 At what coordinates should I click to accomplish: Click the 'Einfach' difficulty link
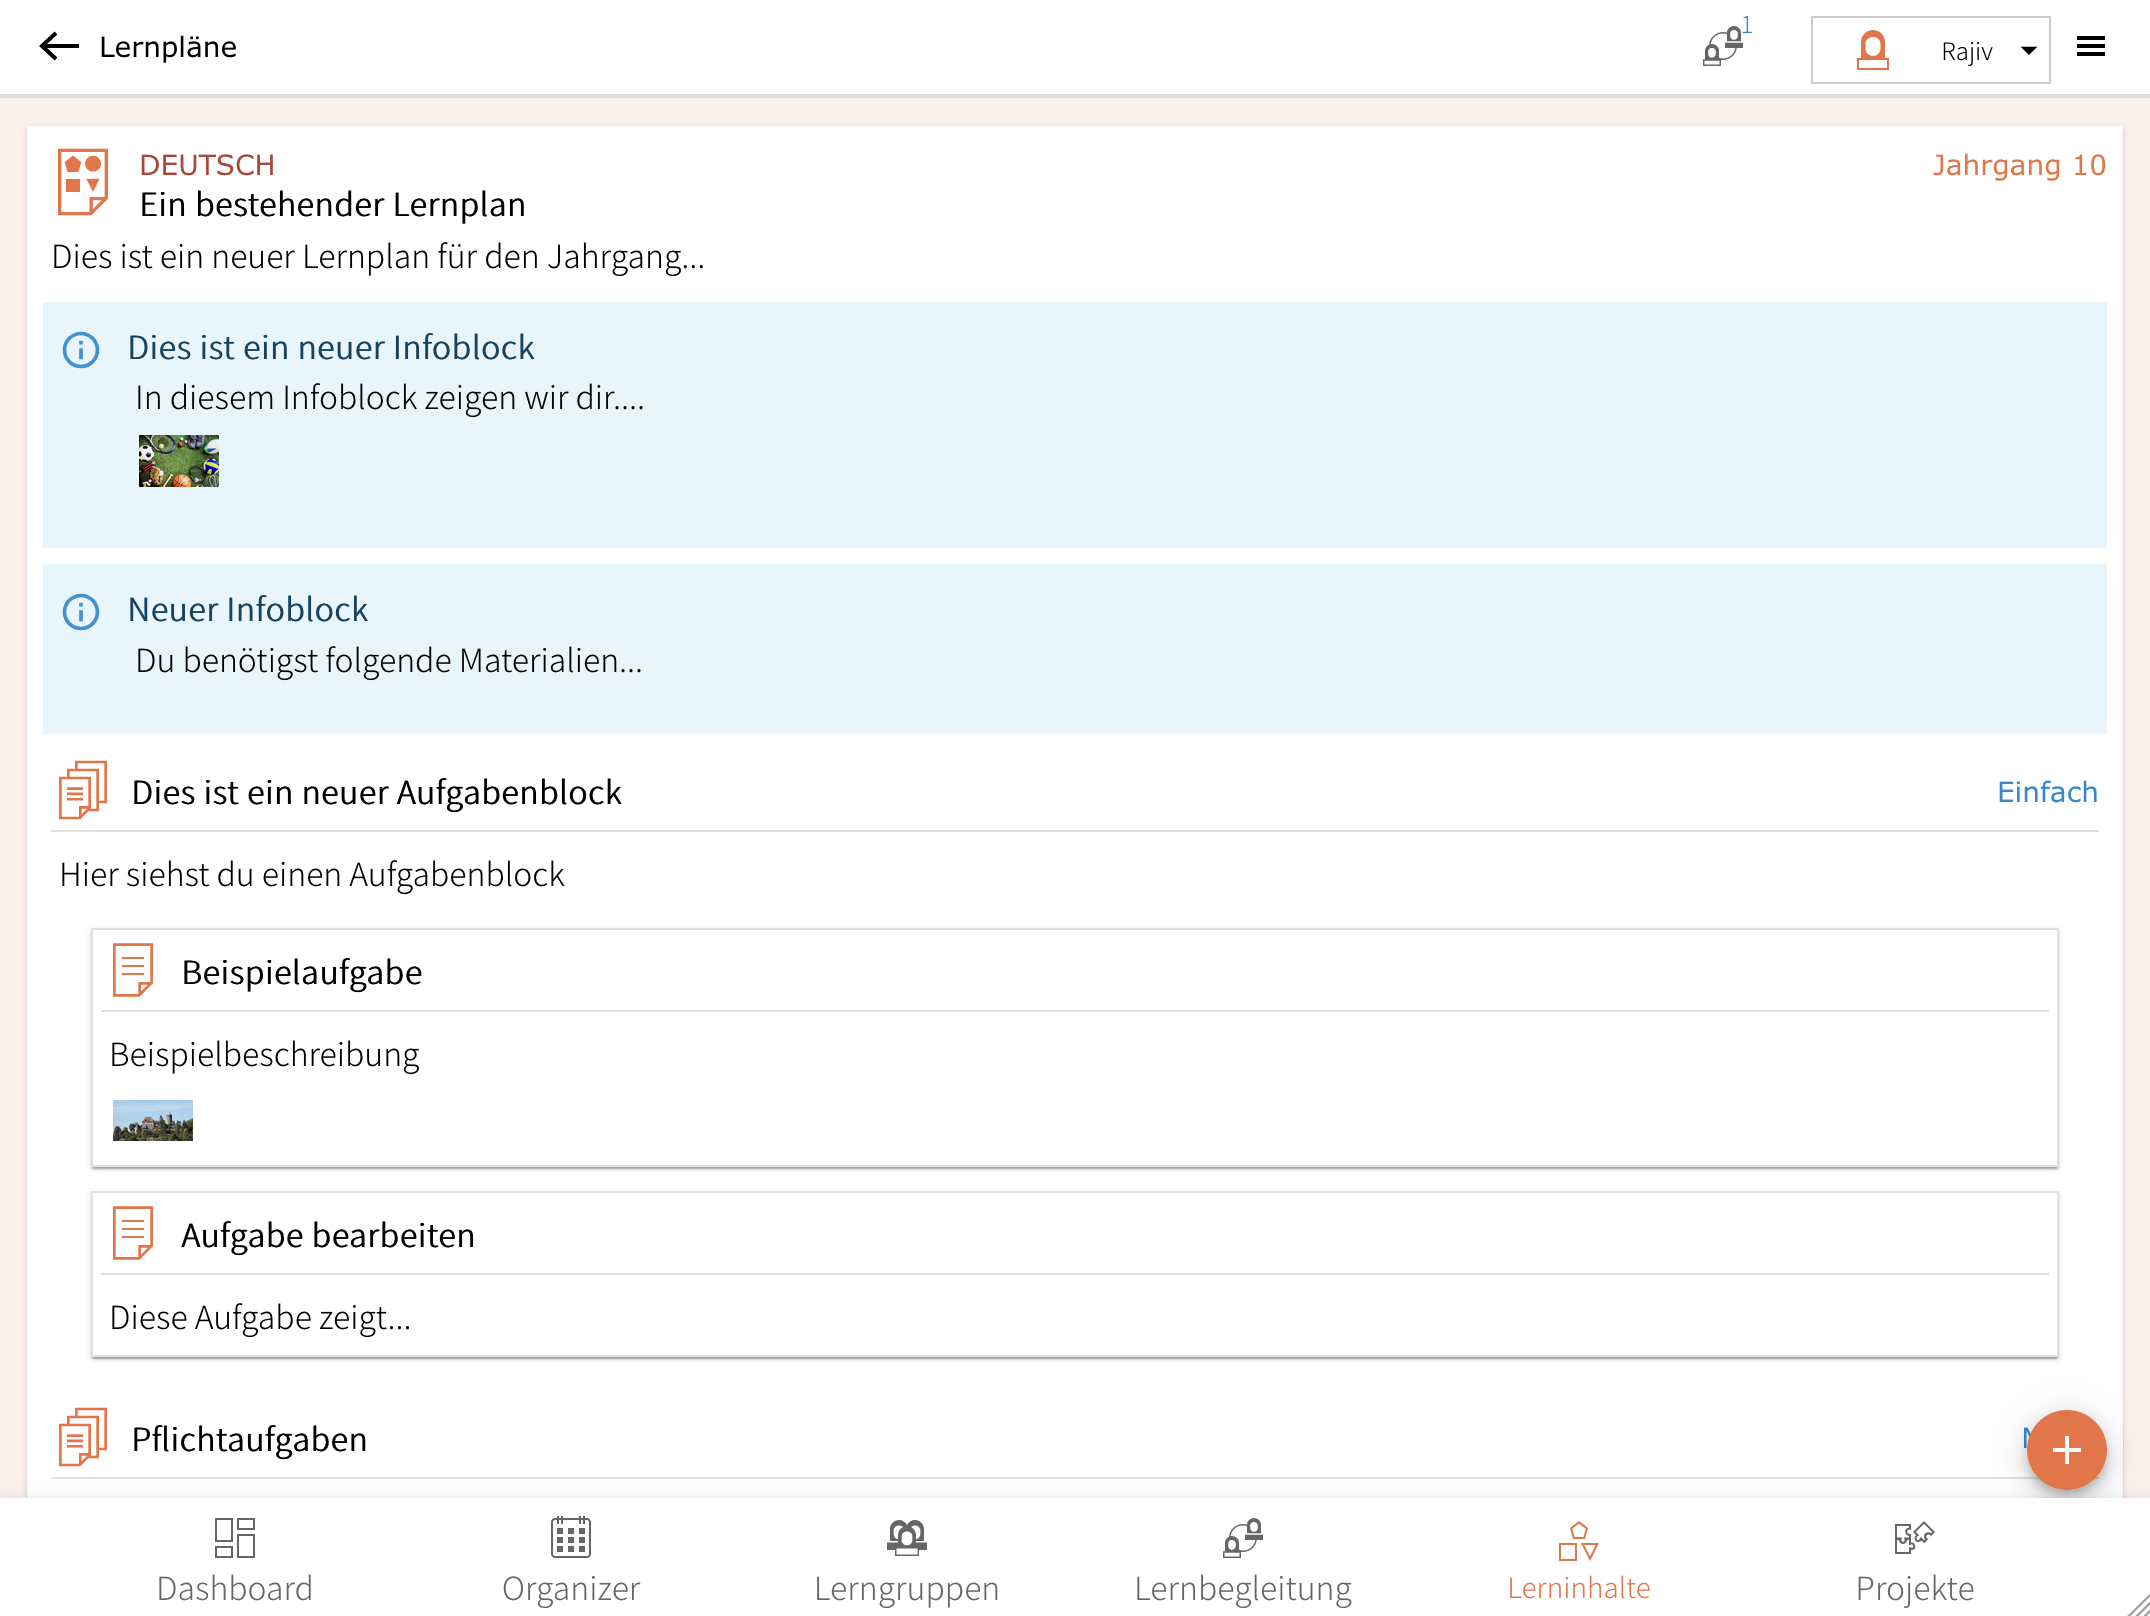pos(2046,792)
